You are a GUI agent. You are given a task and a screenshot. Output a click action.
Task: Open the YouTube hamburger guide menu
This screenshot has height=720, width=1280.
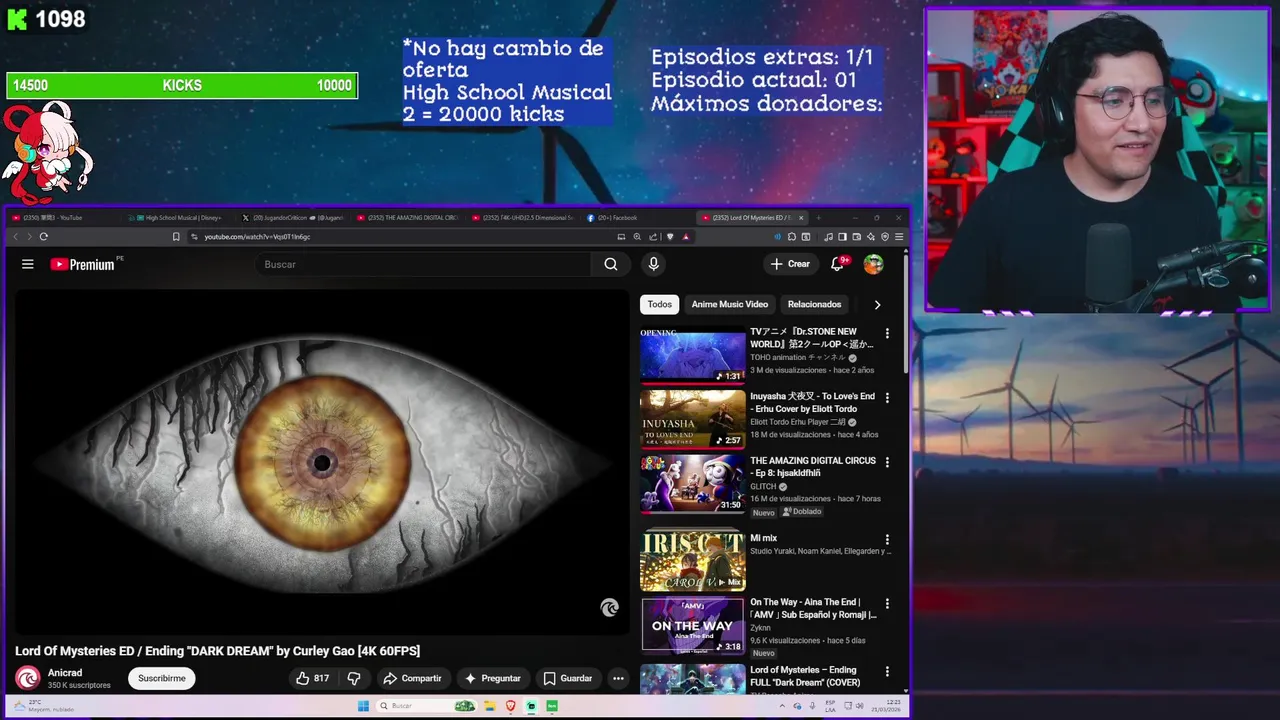tap(28, 264)
